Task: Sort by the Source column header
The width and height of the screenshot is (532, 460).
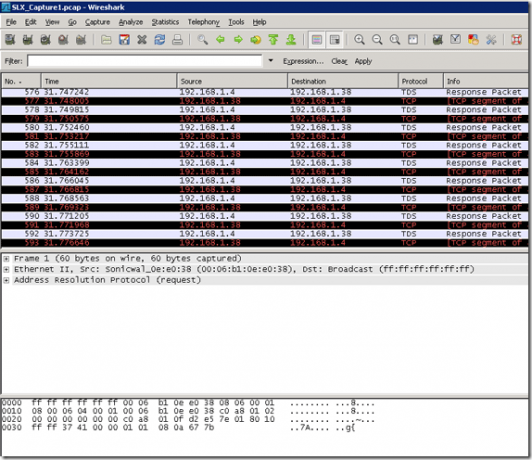Action: click(232, 81)
